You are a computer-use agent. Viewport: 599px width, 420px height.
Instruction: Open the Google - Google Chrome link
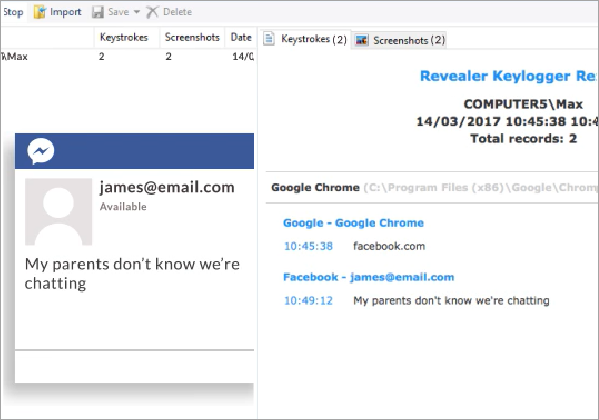pyautogui.click(x=353, y=223)
